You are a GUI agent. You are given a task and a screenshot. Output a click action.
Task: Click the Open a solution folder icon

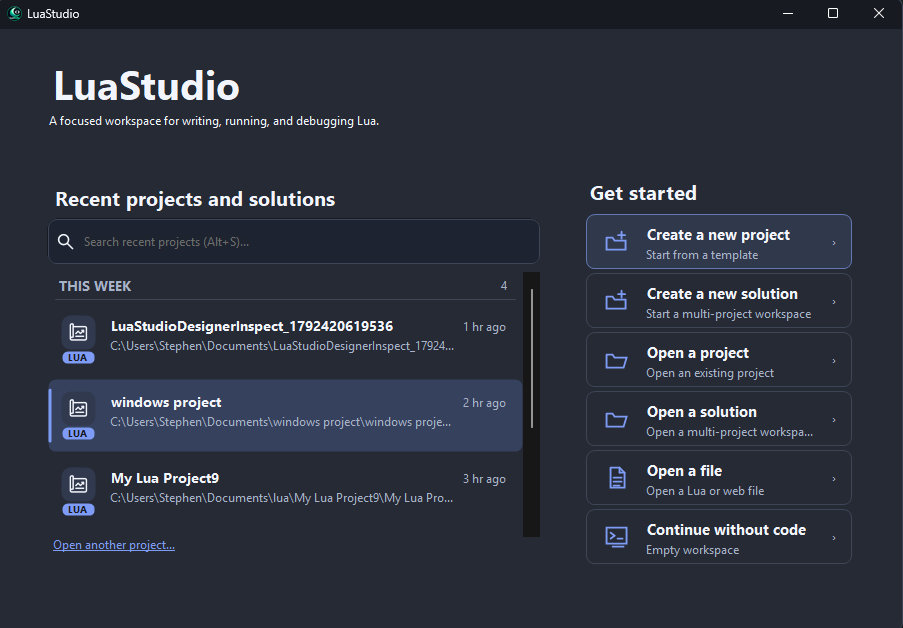(616, 419)
